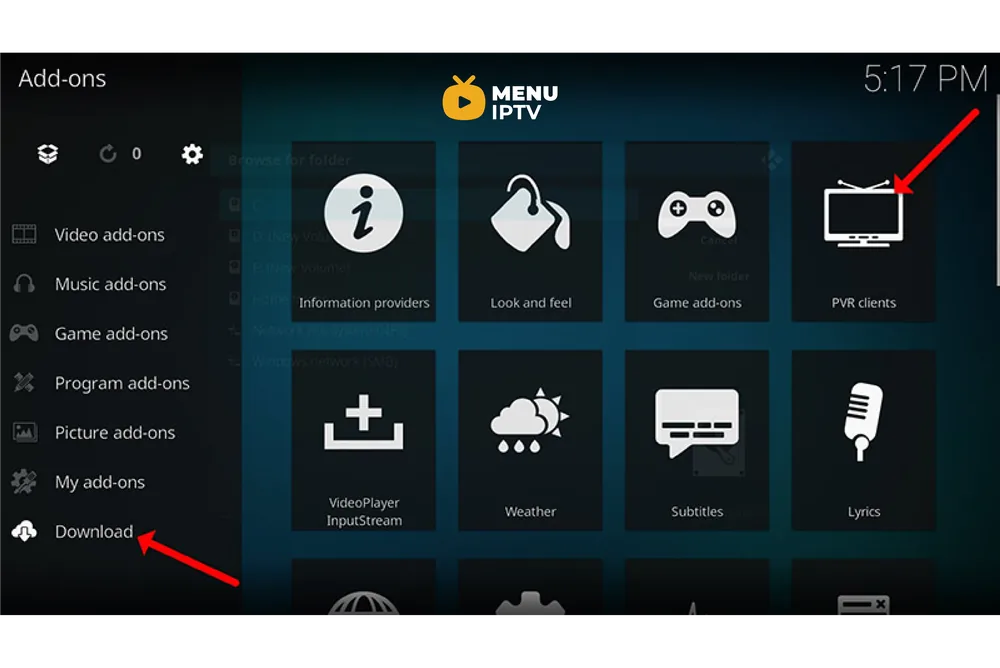Click the 5:17 PM clock
Image resolution: width=1000 pixels, height=668 pixels.
tap(925, 79)
